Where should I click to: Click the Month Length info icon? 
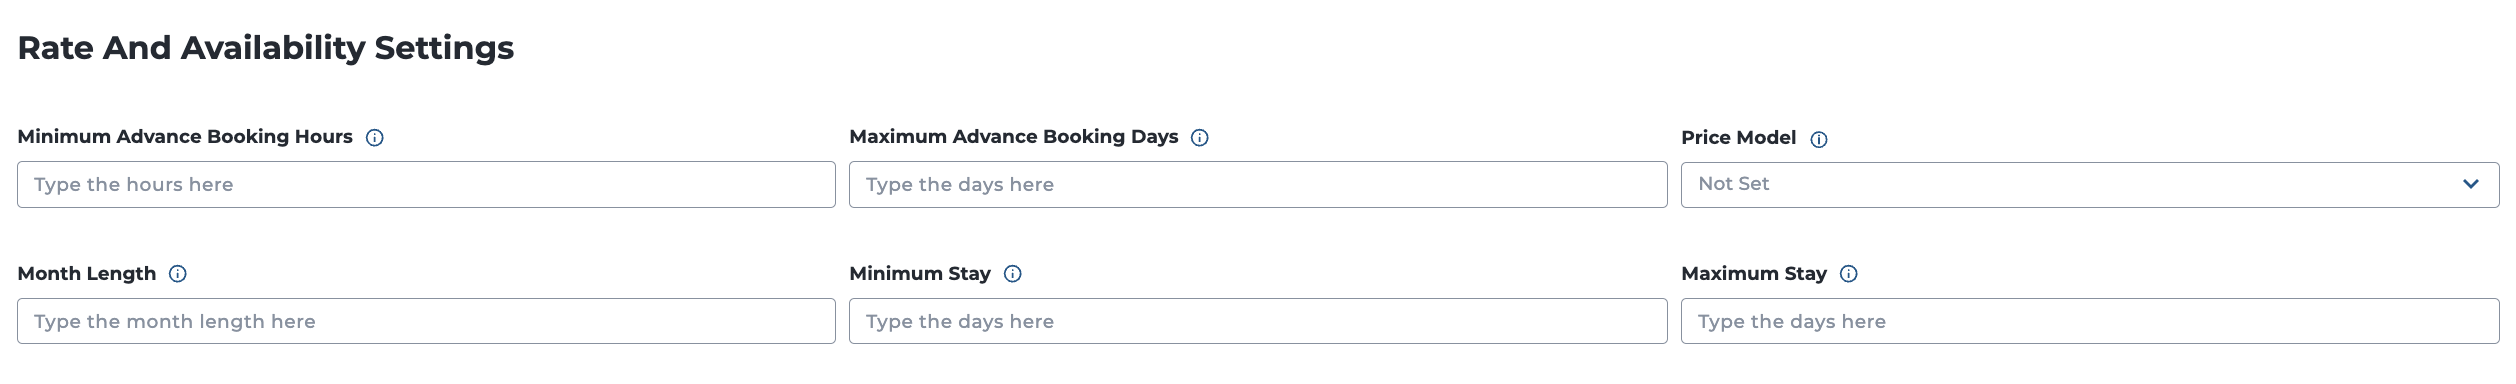pyautogui.click(x=178, y=274)
